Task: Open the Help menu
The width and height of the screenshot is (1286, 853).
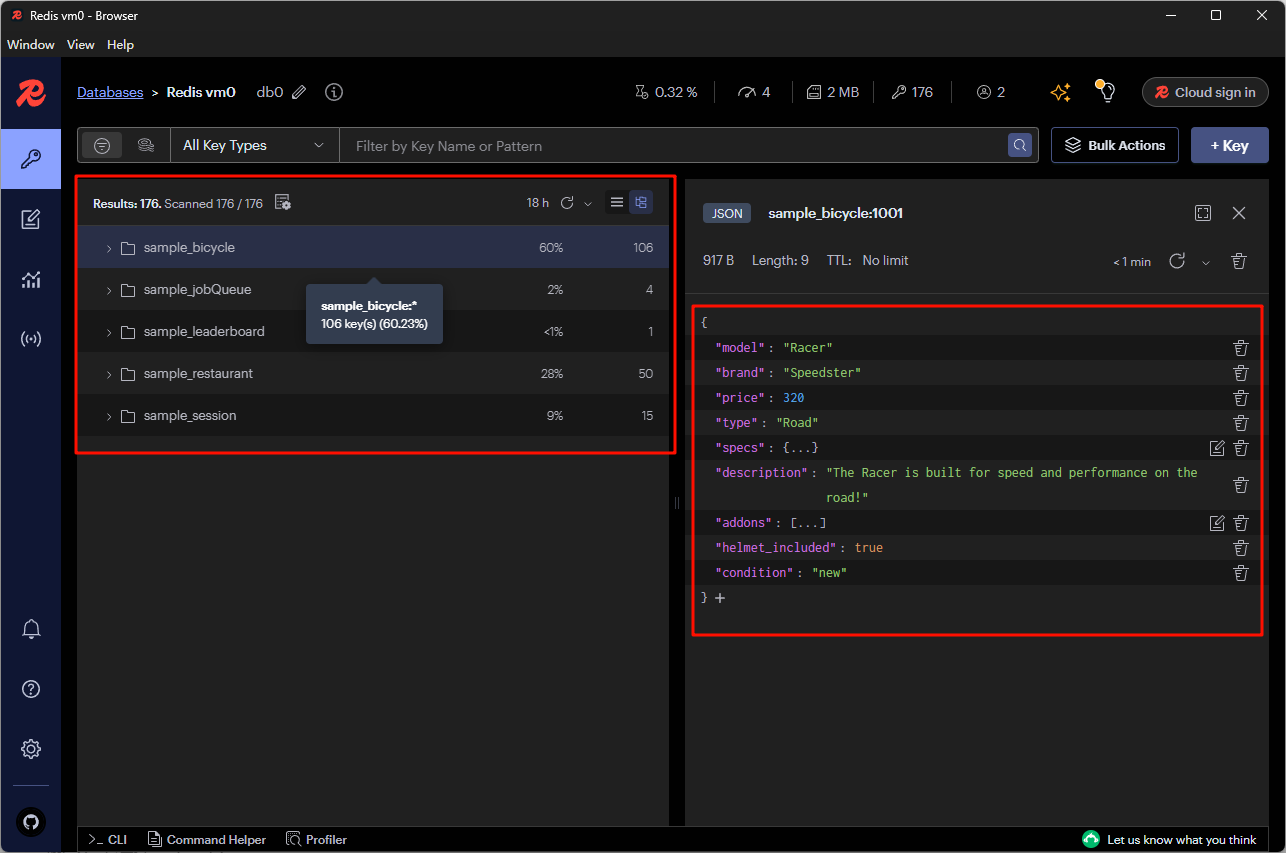Action: tap(120, 45)
